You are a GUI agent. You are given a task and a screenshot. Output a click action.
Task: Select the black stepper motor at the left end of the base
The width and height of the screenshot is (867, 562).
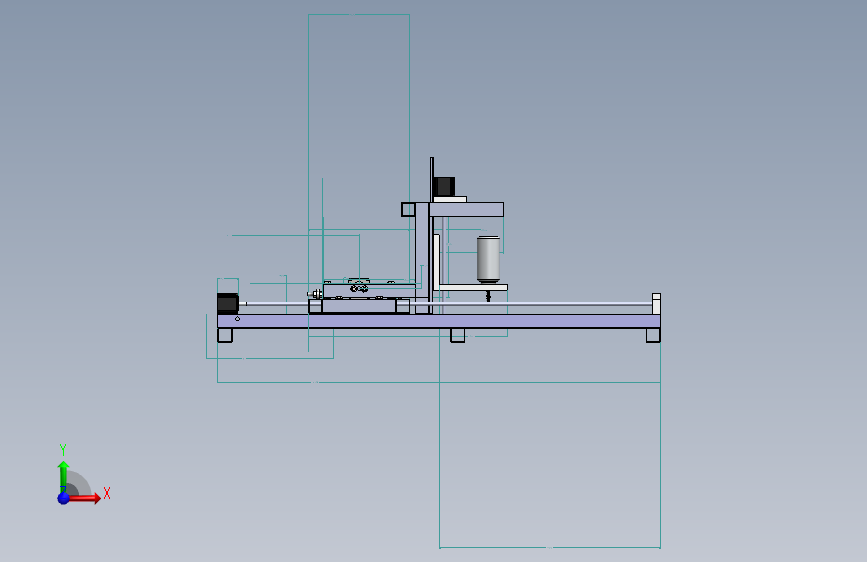coord(227,304)
